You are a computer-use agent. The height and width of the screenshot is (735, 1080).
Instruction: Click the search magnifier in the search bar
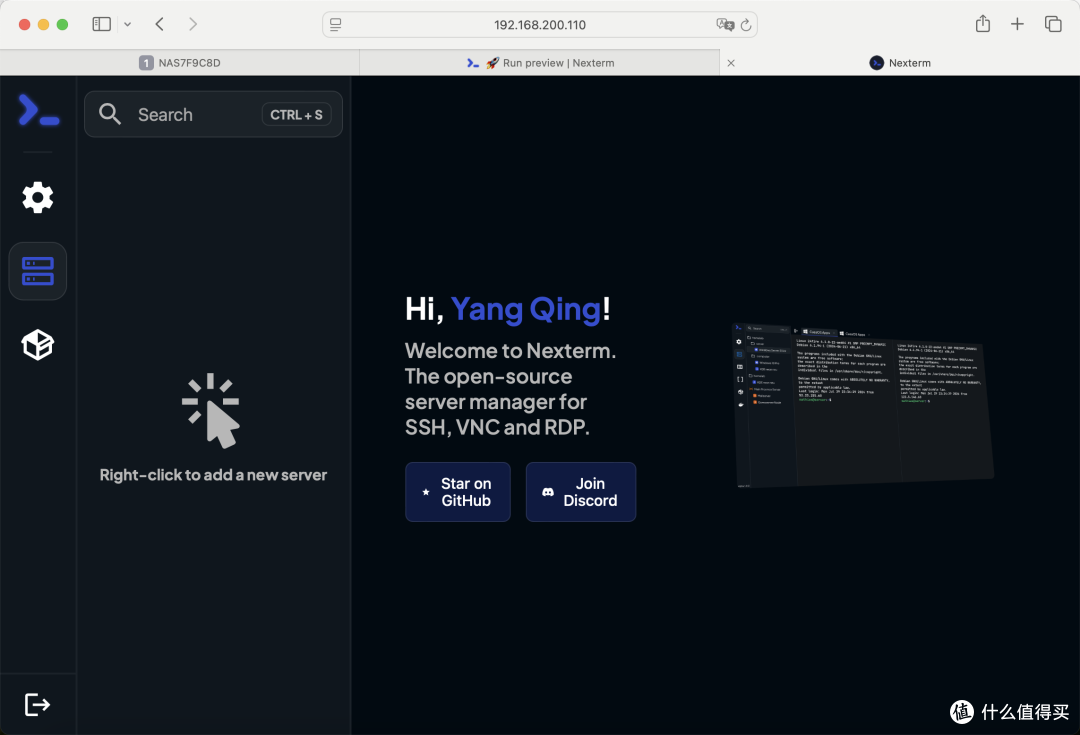(x=110, y=114)
